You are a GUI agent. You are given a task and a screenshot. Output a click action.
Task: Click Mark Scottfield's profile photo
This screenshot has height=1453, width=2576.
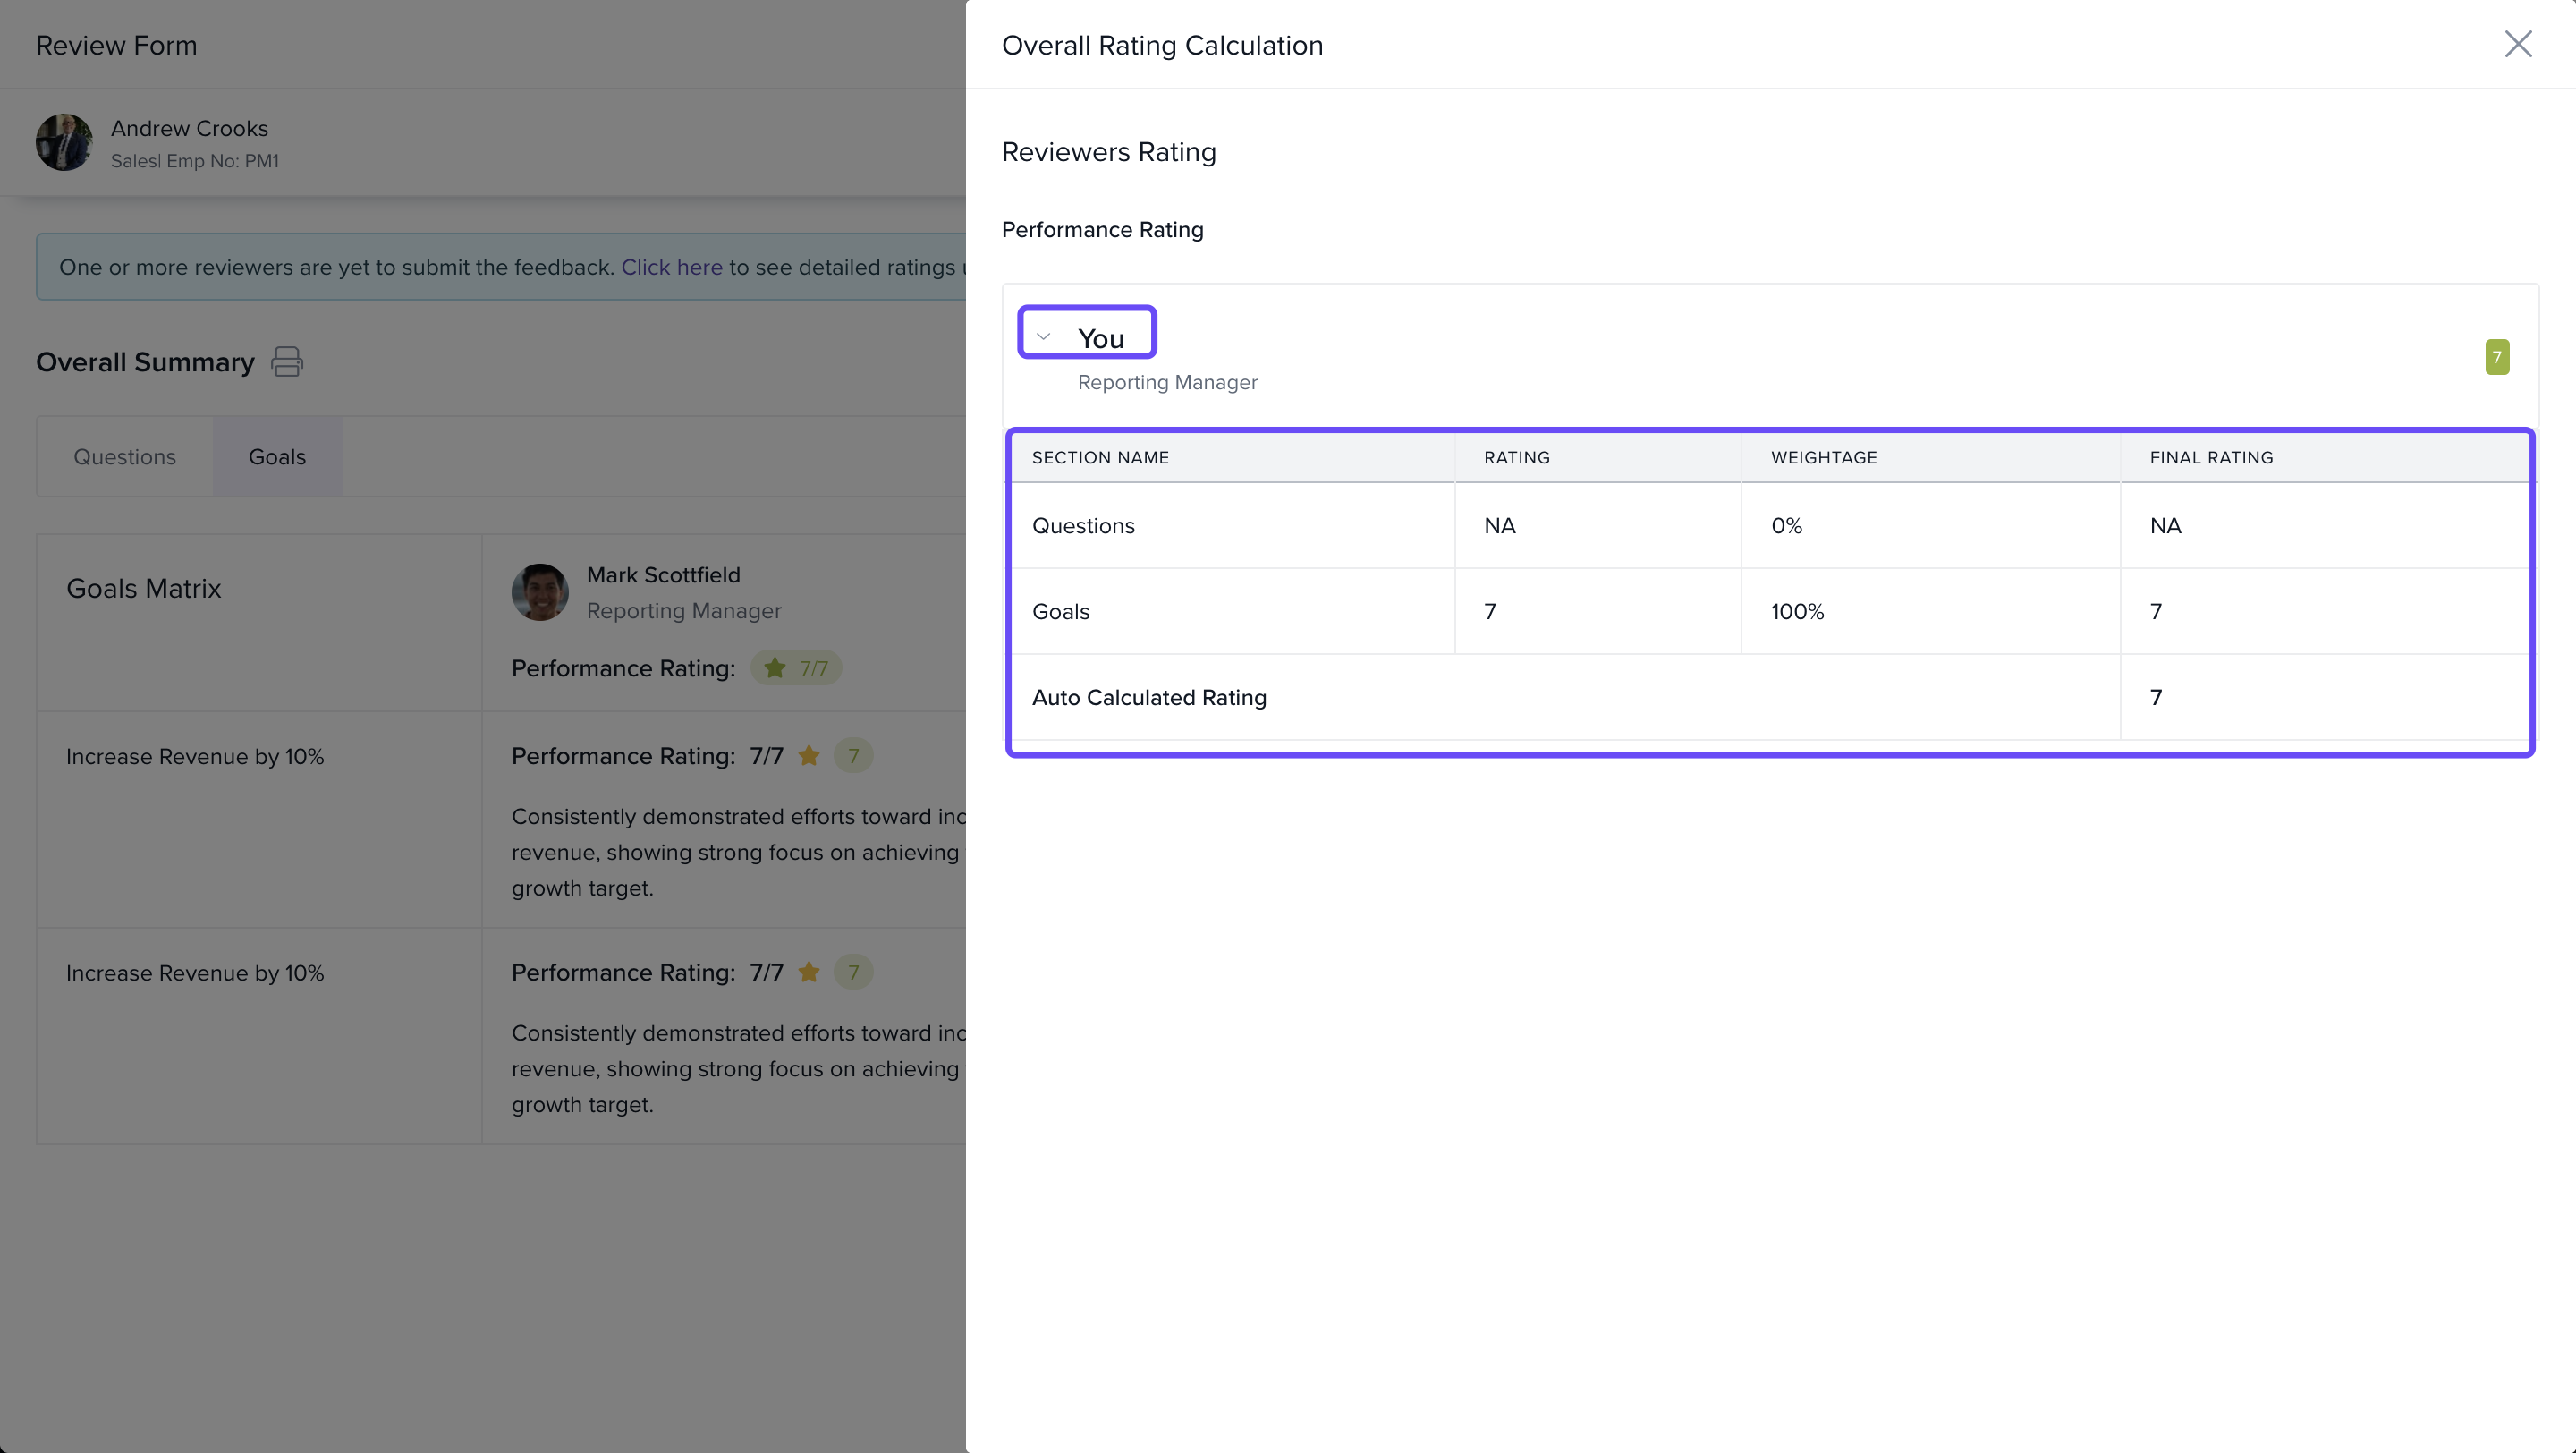540,592
